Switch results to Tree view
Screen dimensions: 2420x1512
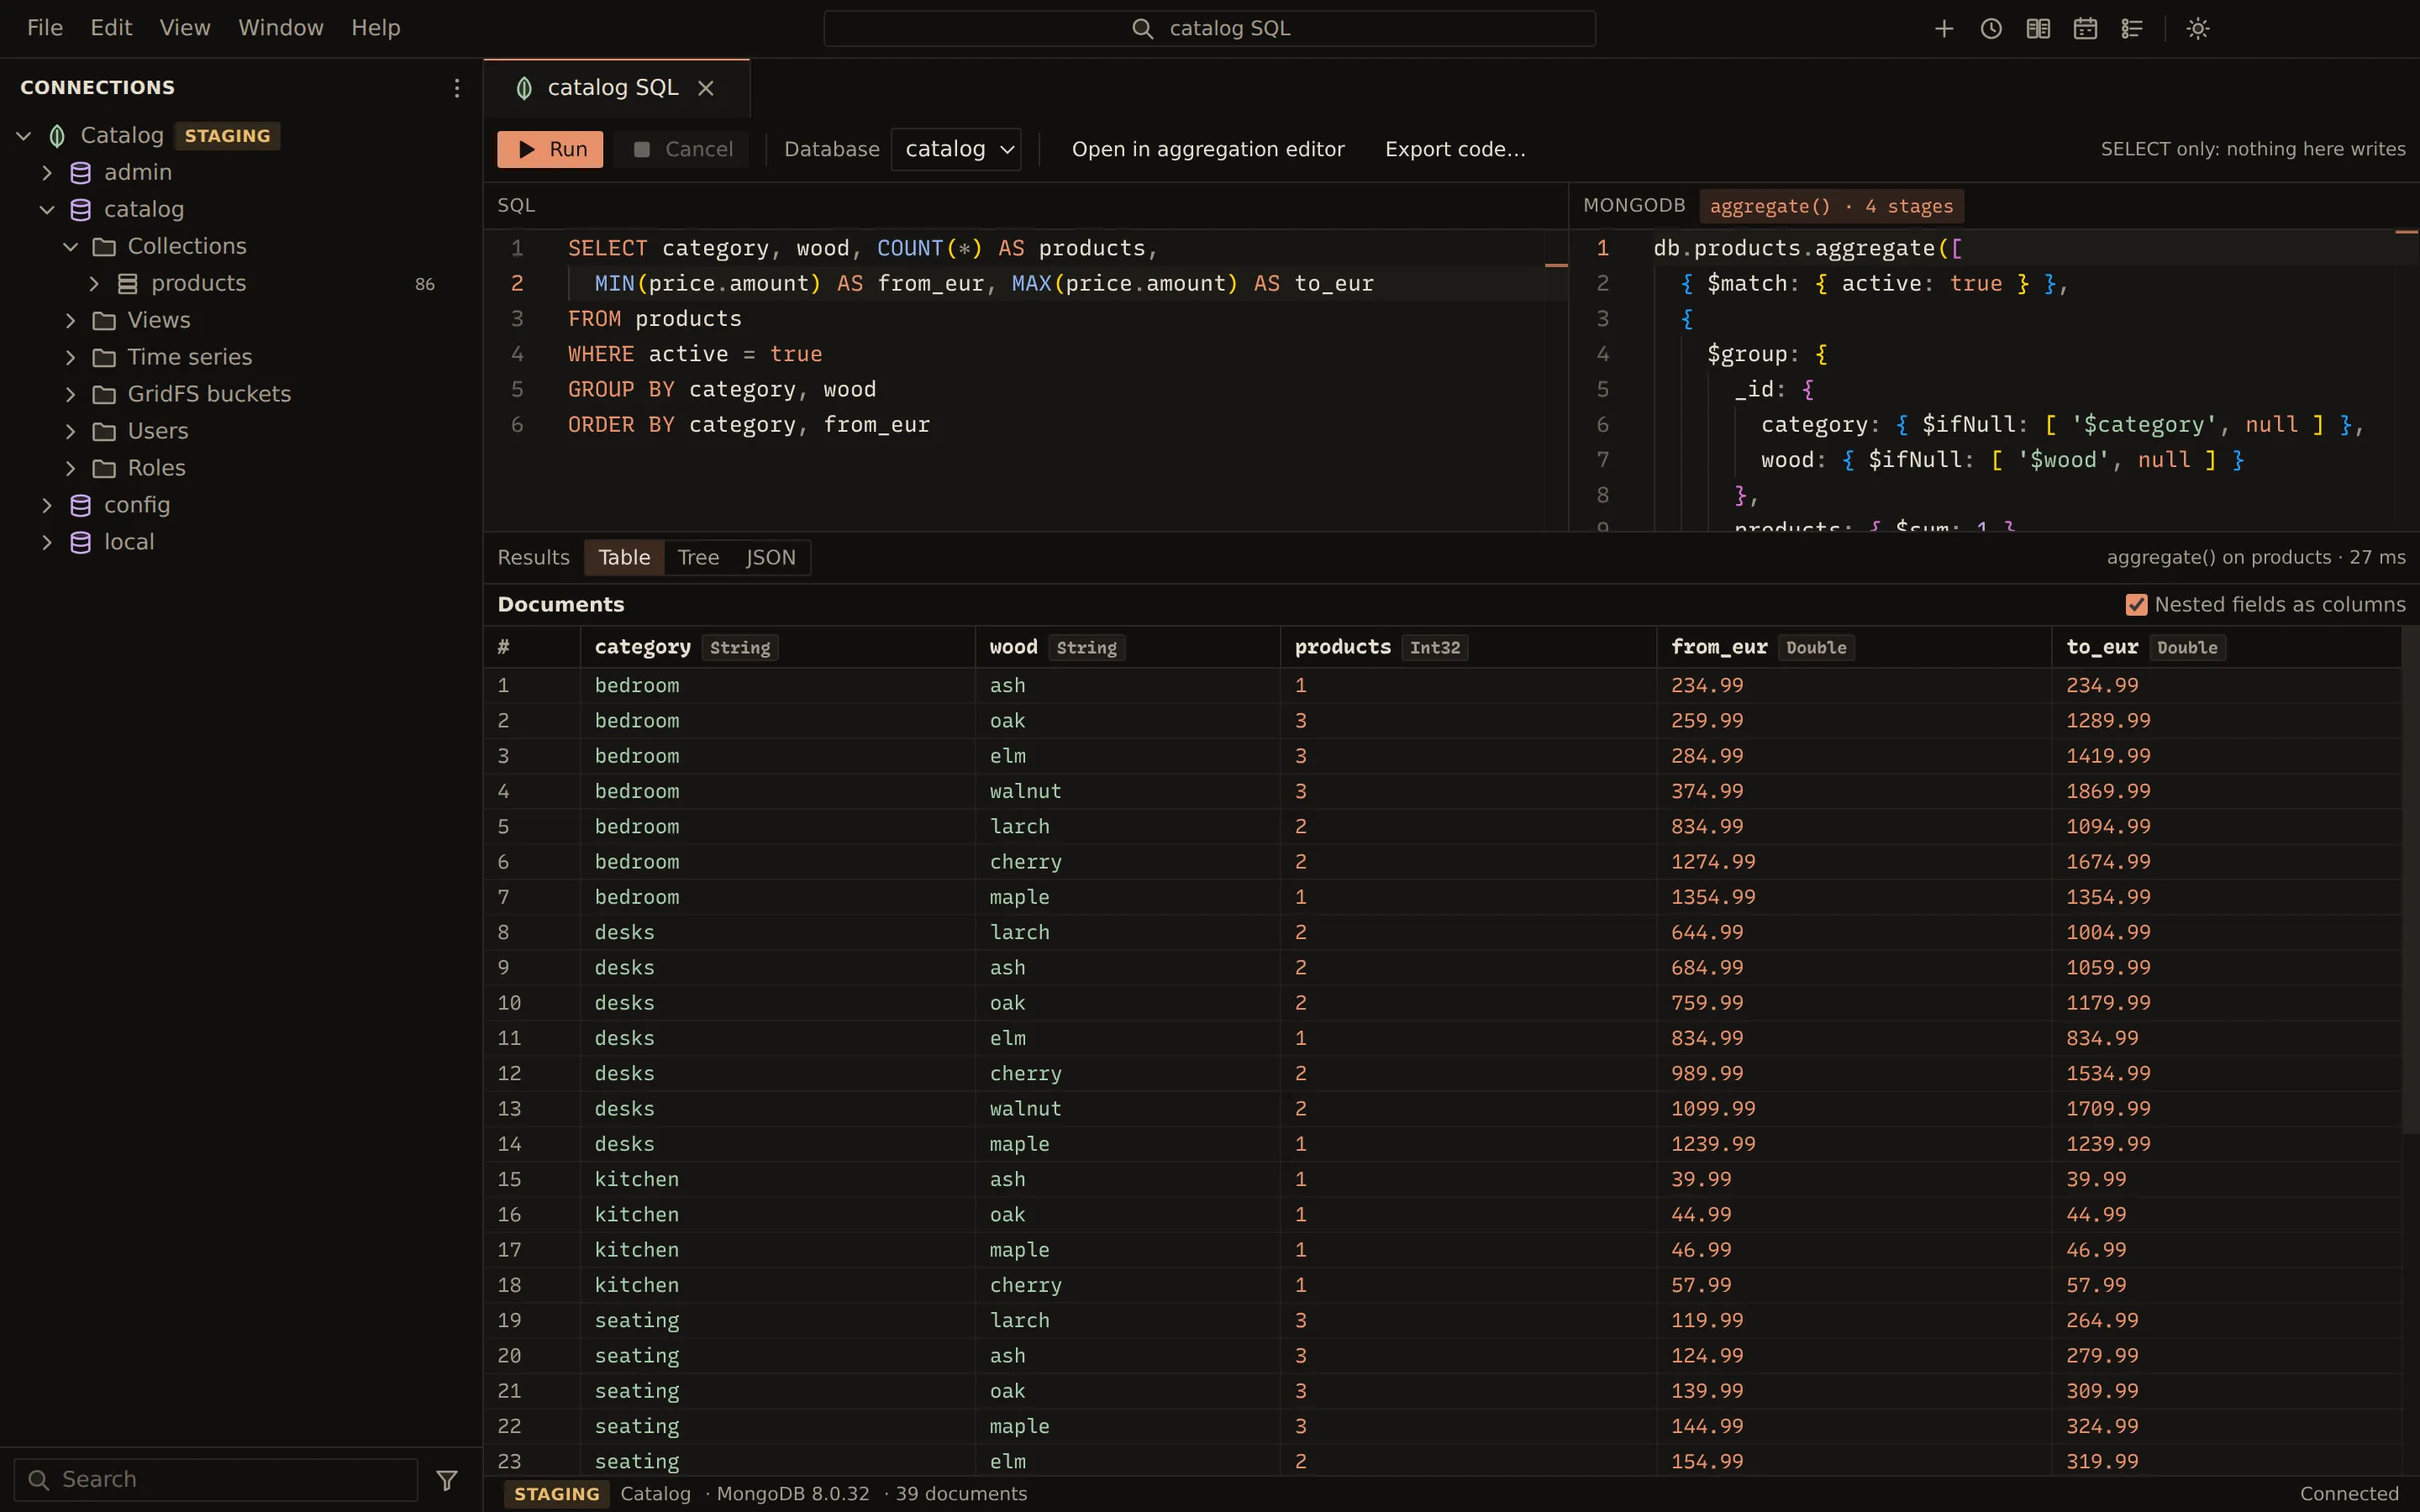698,558
